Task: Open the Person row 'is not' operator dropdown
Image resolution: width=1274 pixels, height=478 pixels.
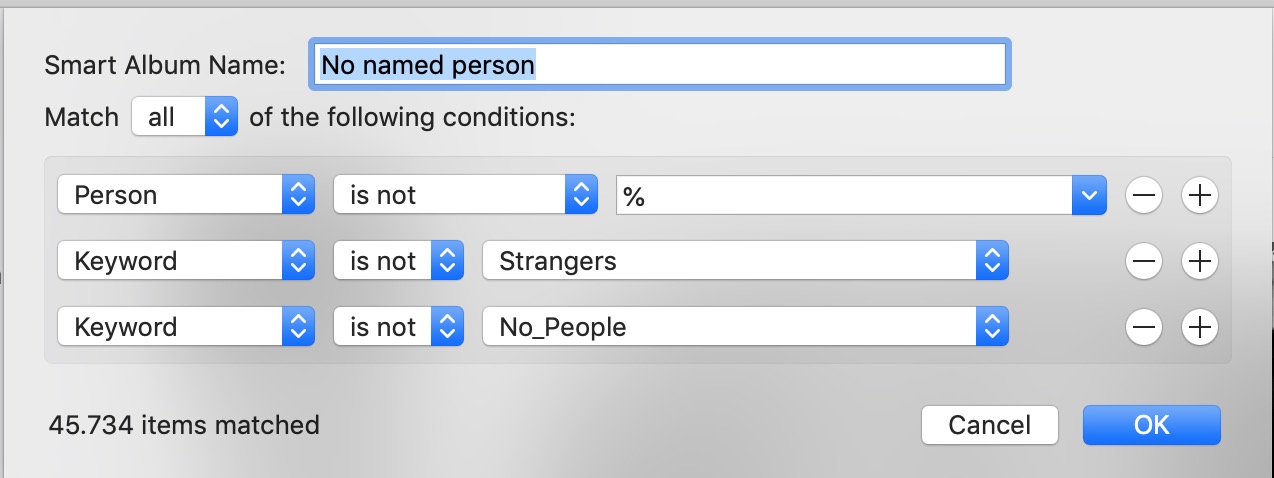Action: coord(464,195)
